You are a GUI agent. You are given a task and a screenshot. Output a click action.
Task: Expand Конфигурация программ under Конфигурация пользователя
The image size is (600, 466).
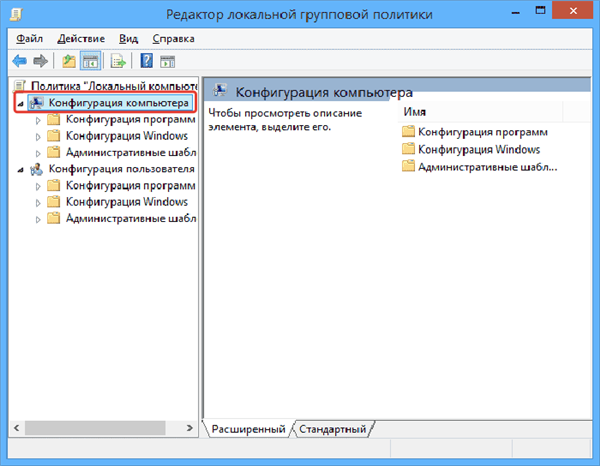coord(38,186)
